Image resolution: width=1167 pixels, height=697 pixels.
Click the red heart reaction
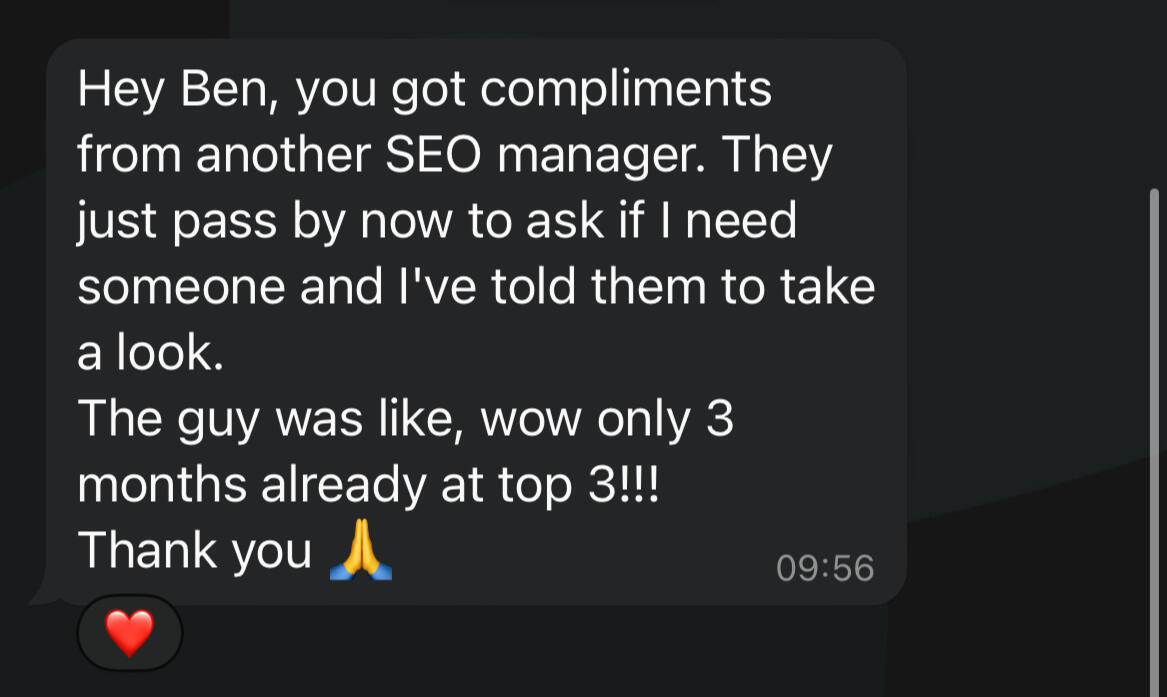point(130,633)
